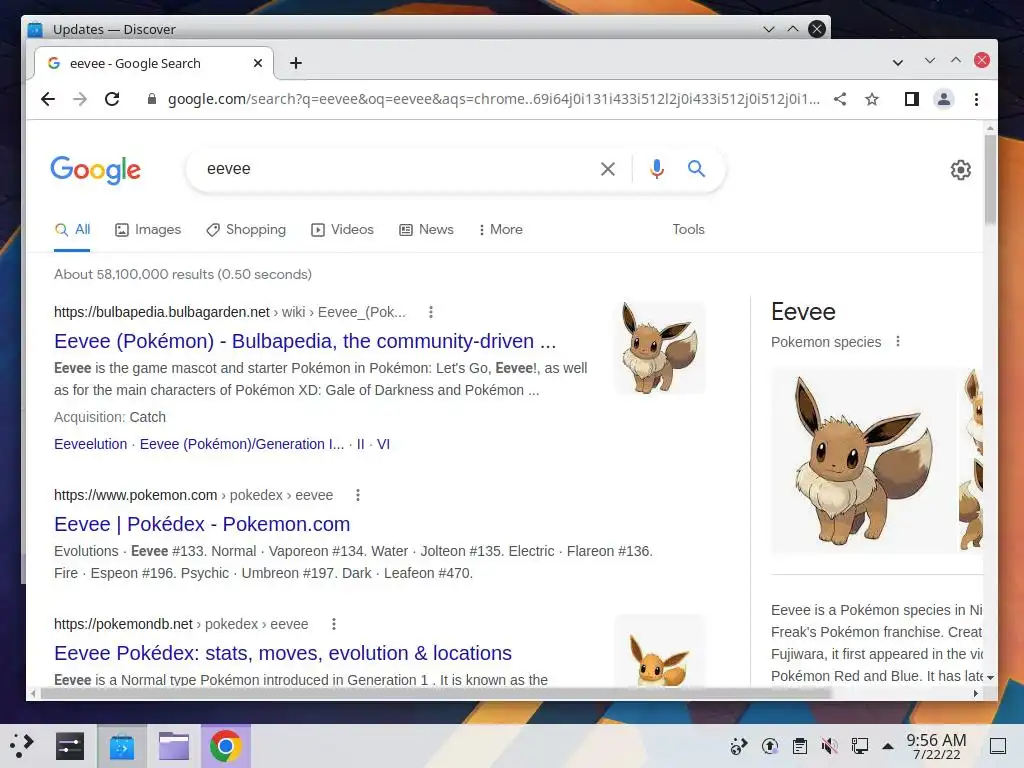Expand the More search categories menu
The width and height of the screenshot is (1024, 768).
click(500, 230)
